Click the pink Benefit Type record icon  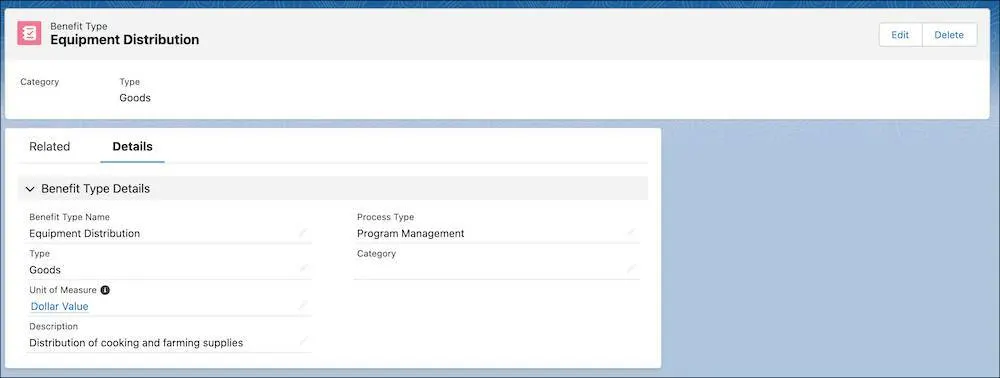point(29,33)
